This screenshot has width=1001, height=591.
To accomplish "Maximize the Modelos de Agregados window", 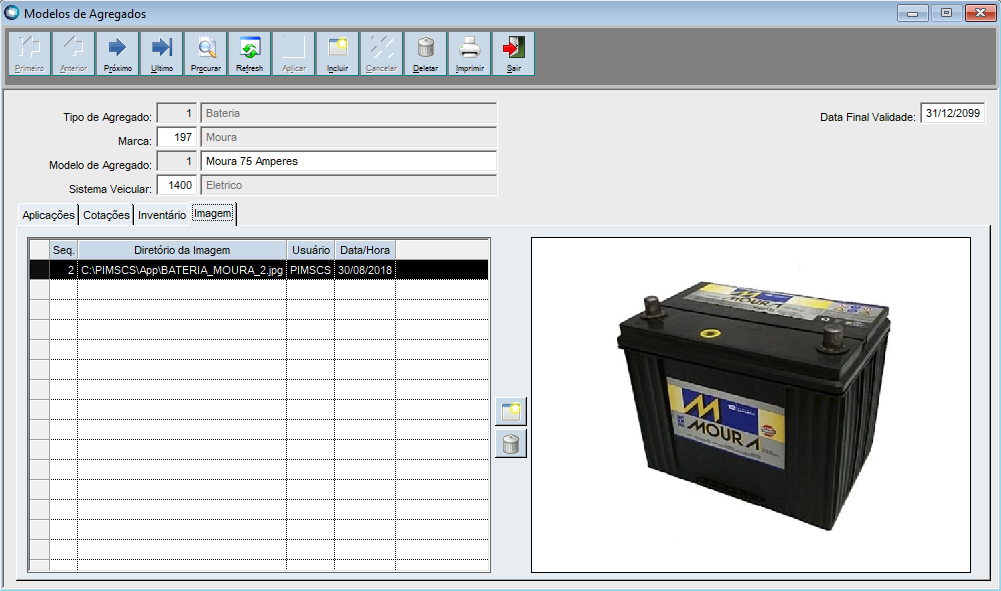I will [946, 13].
